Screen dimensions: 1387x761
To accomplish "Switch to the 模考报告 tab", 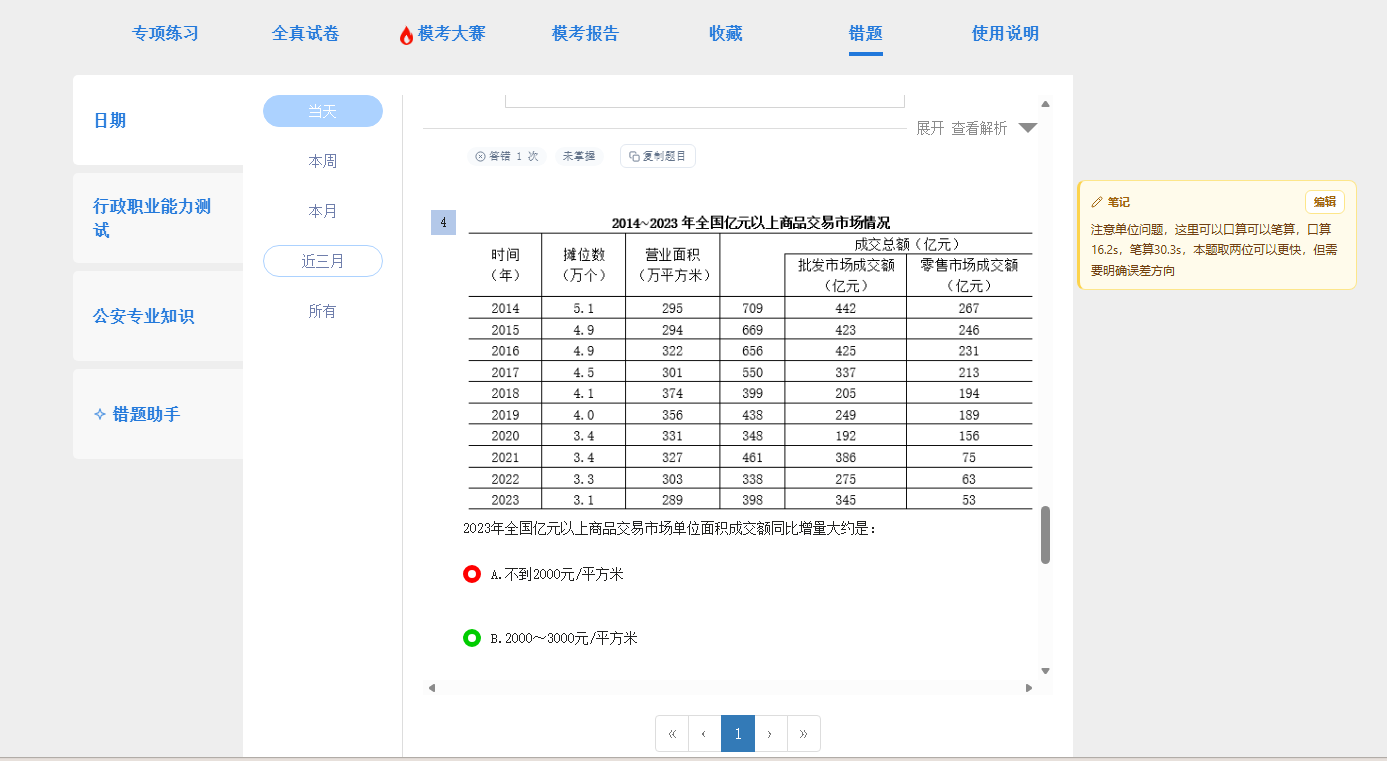I will (585, 33).
